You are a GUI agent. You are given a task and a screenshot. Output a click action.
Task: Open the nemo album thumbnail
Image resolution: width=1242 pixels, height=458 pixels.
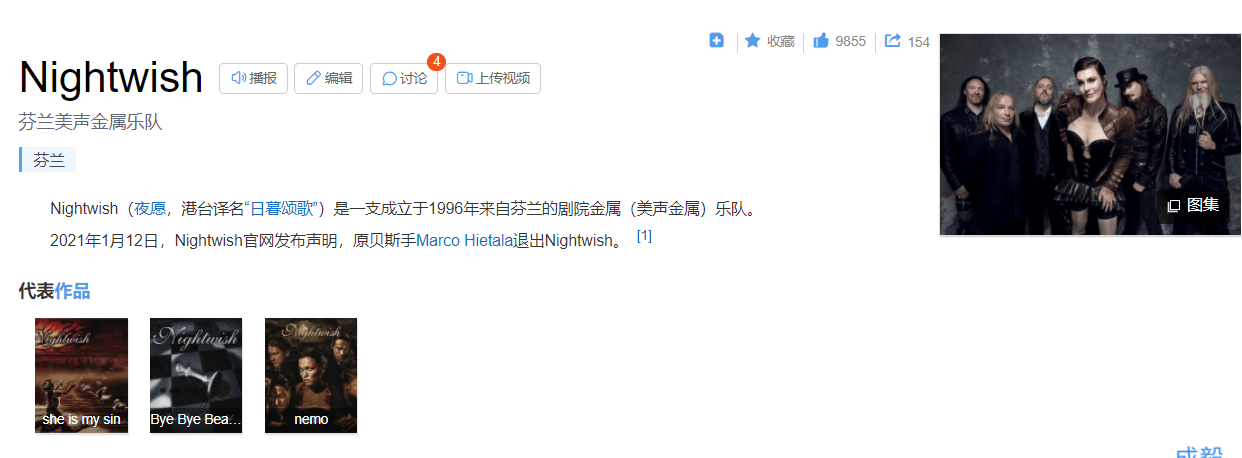[311, 375]
